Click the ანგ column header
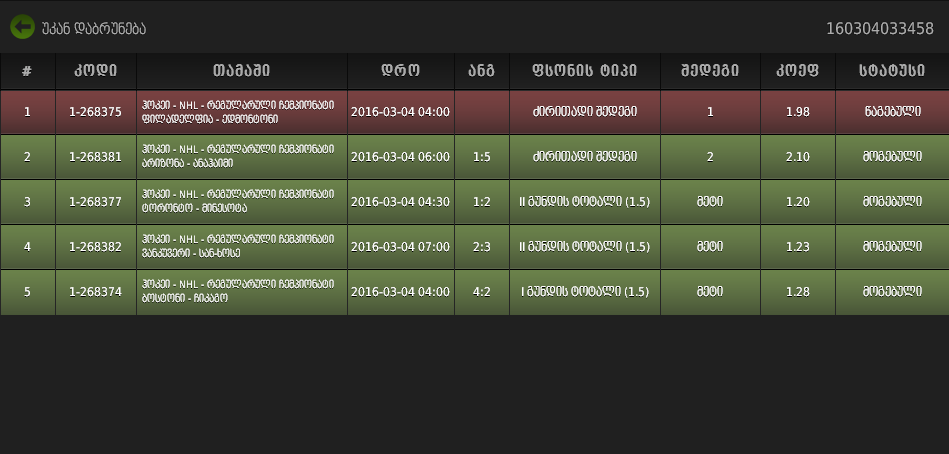The width and height of the screenshot is (949, 454). pyautogui.click(x=482, y=71)
